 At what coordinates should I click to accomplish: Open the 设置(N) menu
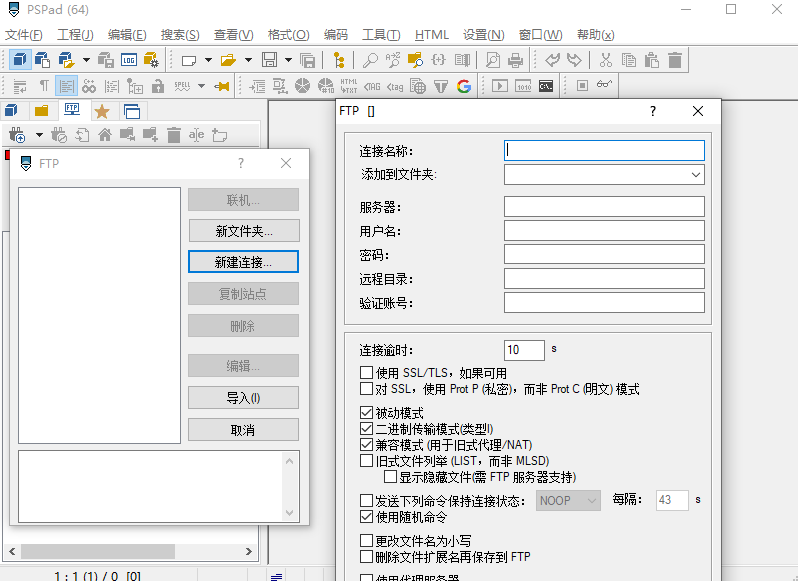click(483, 35)
